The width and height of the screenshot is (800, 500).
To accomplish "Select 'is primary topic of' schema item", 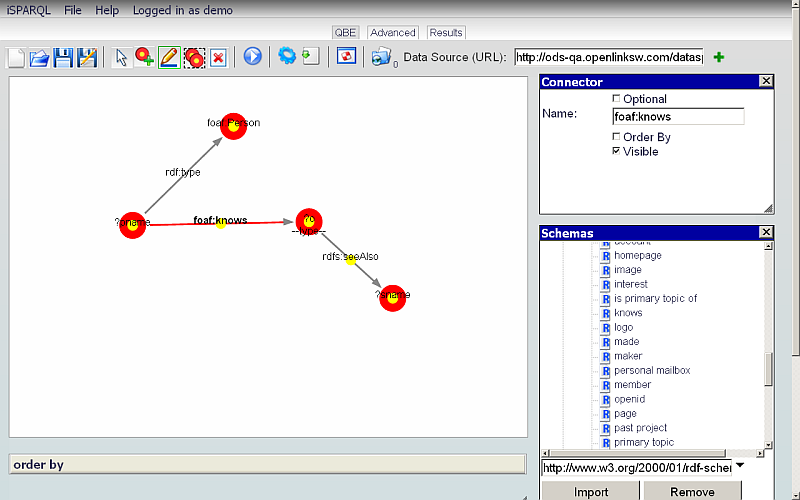I will 655,298.
